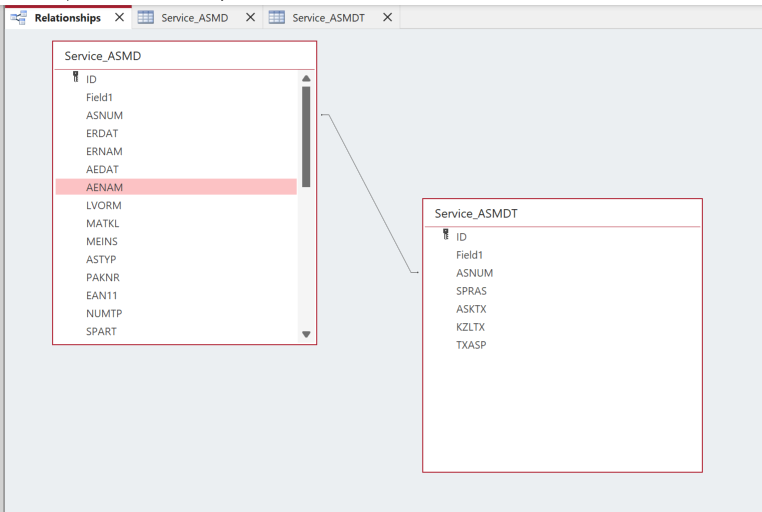762x512 pixels.
Task: Click the Relationships tab icon
Action: click(18, 18)
